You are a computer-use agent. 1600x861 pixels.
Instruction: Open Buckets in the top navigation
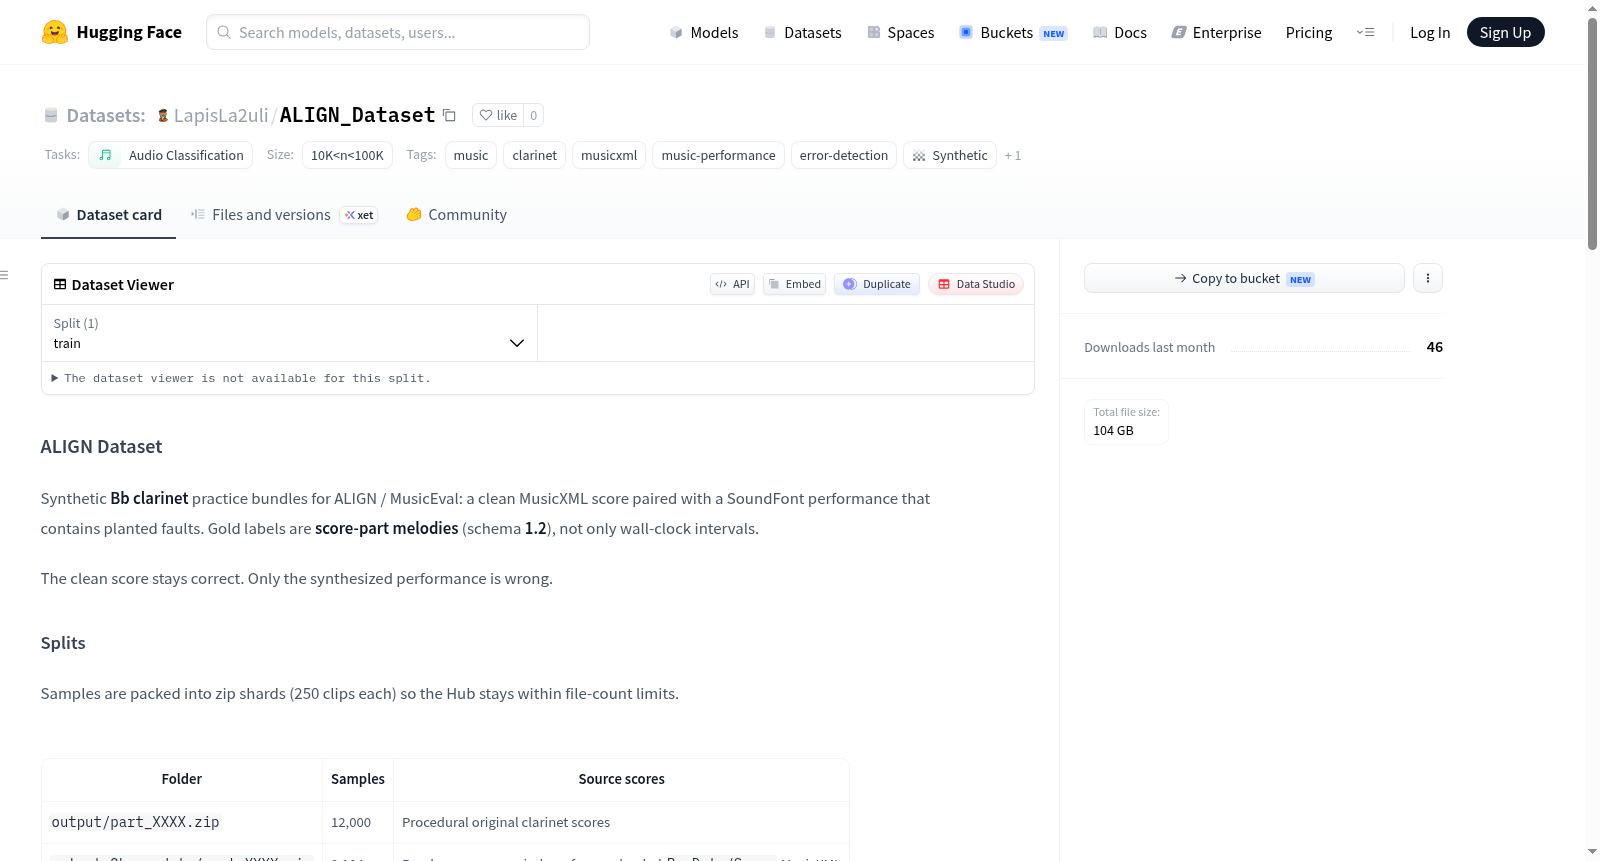tap(1013, 32)
